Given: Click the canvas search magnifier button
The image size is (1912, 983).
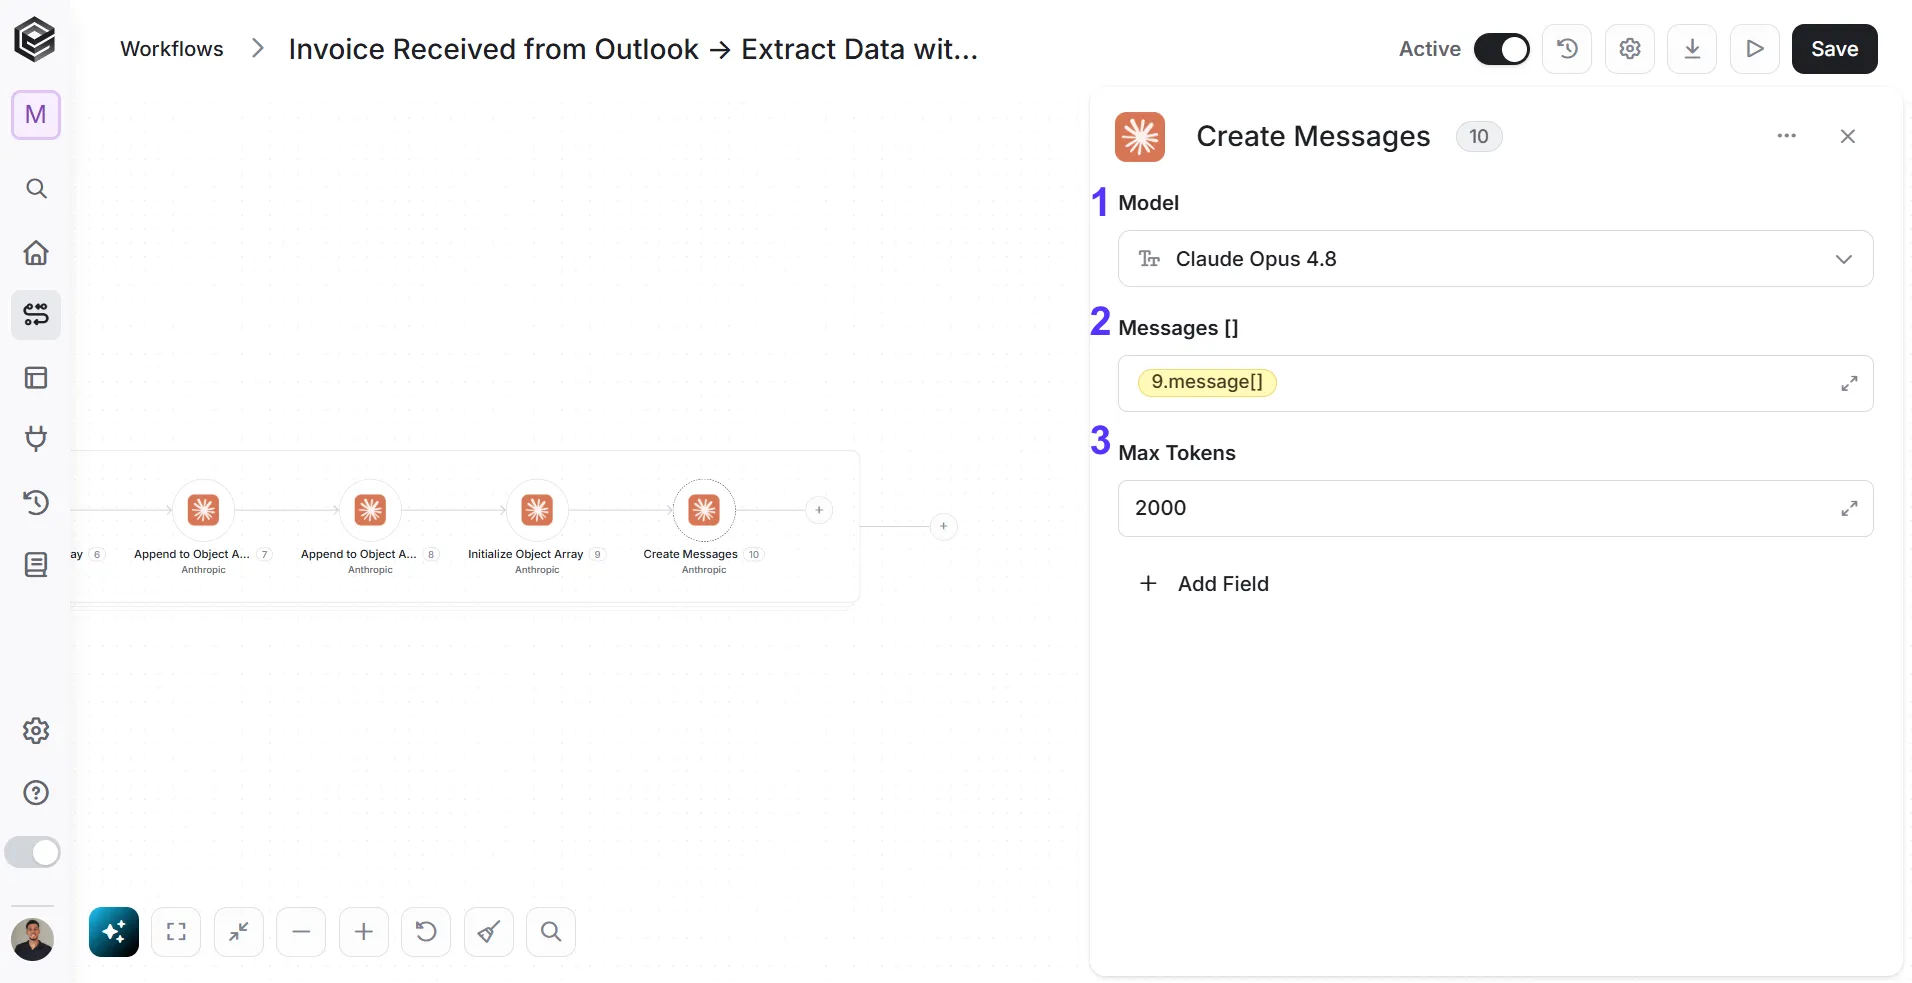Looking at the screenshot, I should tap(551, 932).
